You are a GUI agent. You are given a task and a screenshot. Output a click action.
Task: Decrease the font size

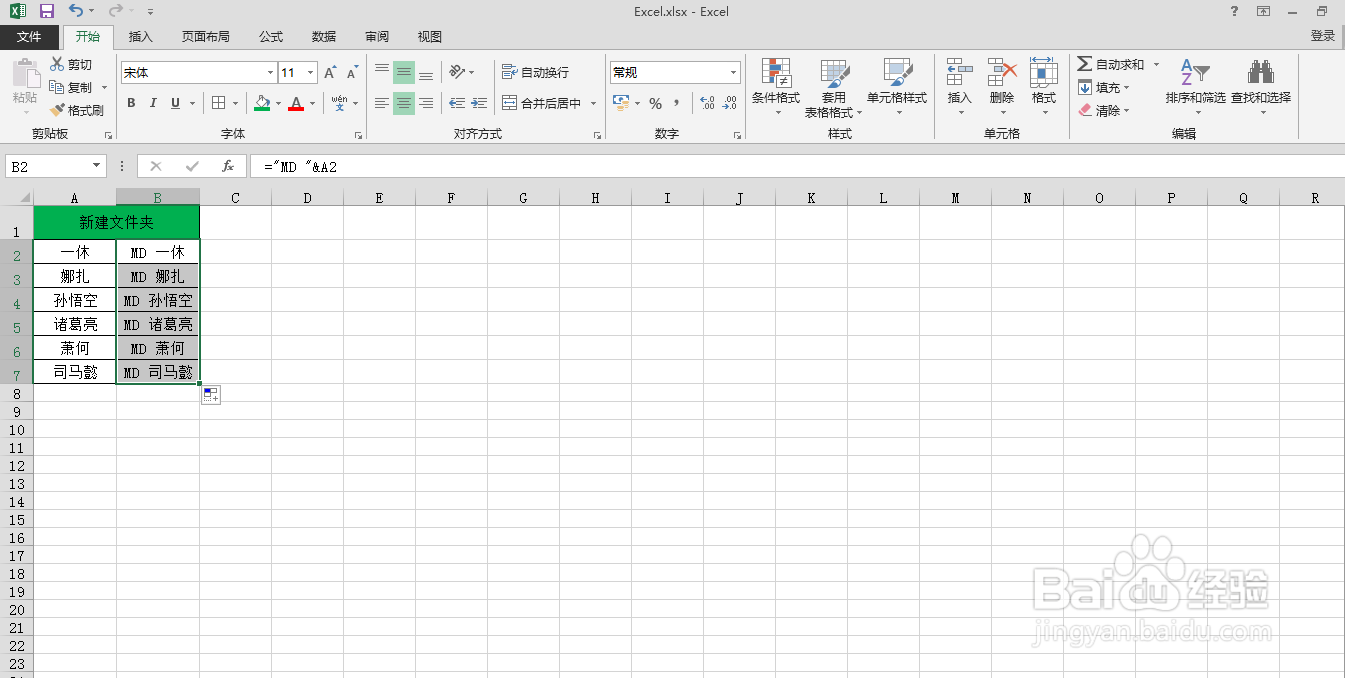[x=352, y=73]
